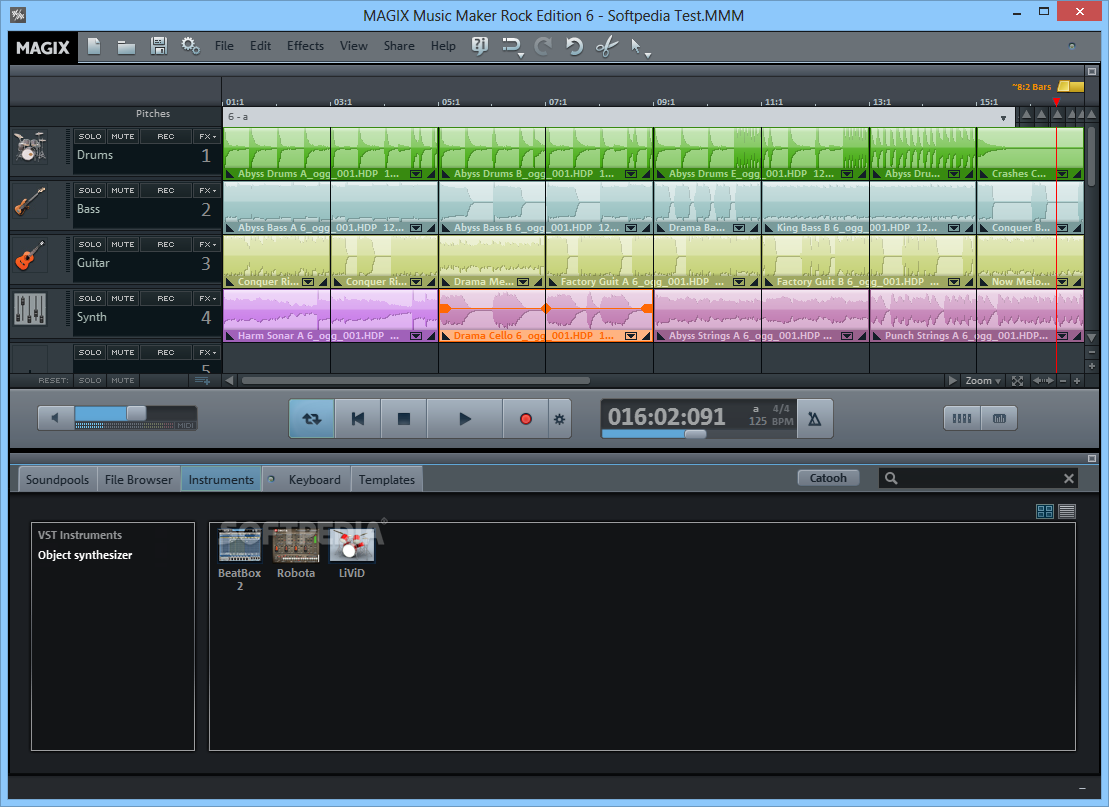Open the LiViD drum instrument
This screenshot has width=1109, height=807.
[x=352, y=554]
